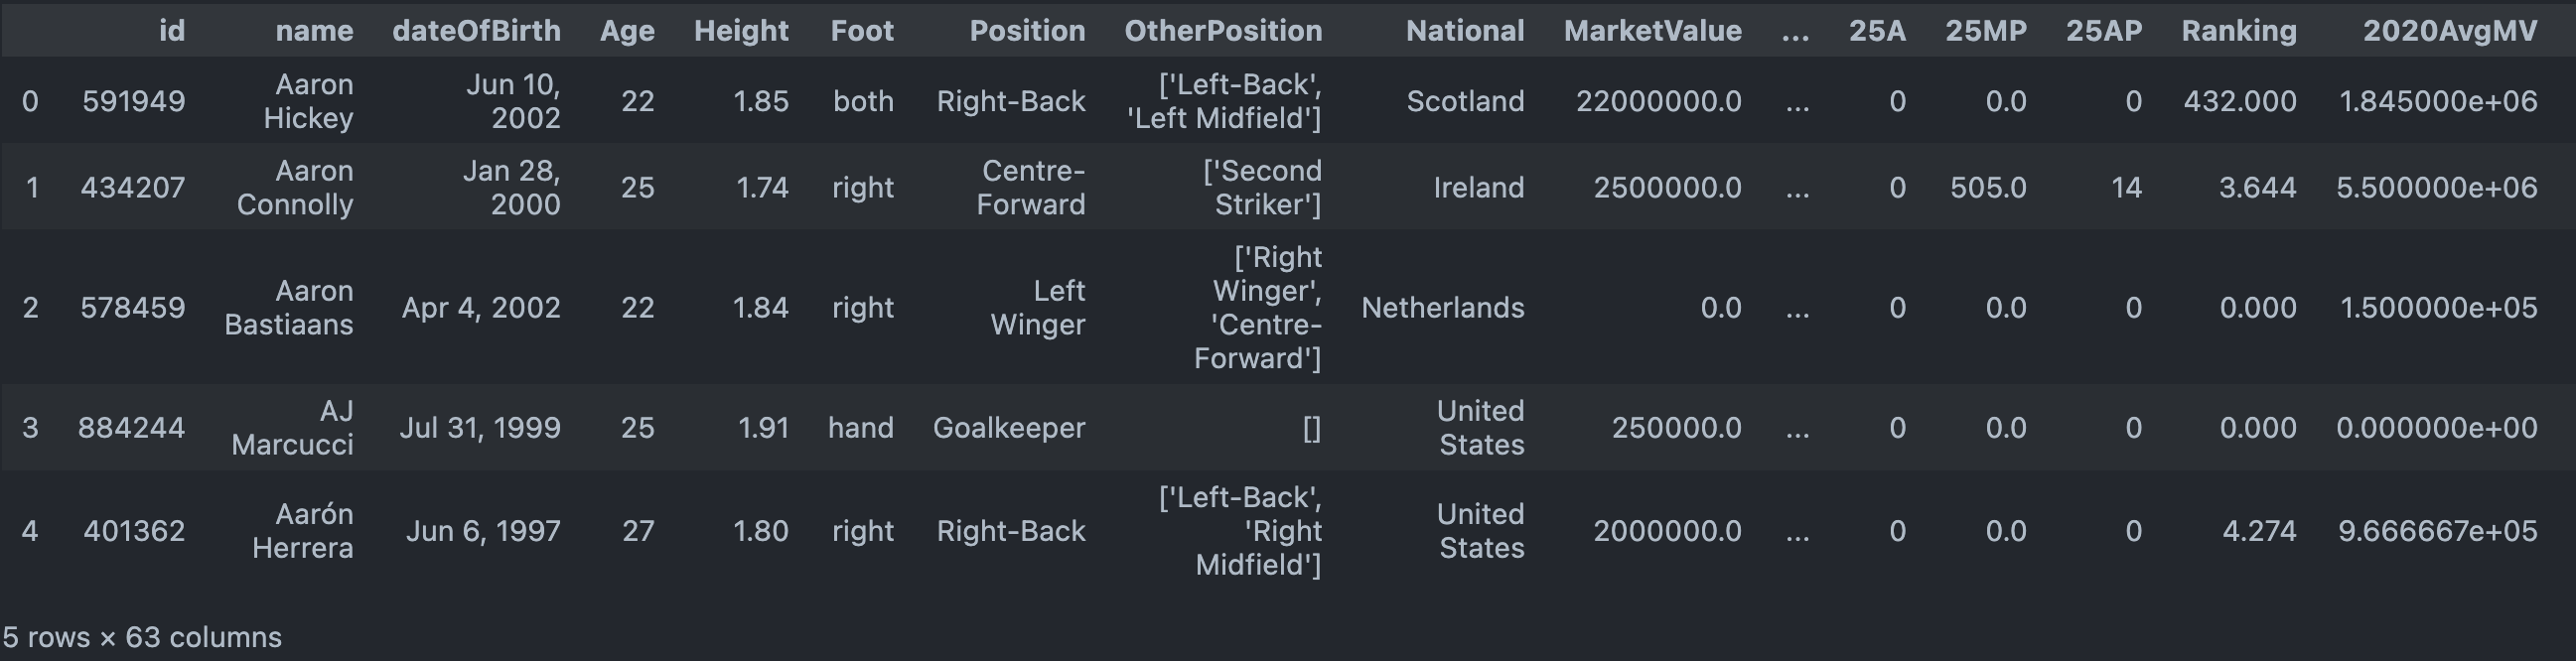This screenshot has height=661, width=2576.
Task: Click the 505.0 value in 25MP column
Action: pyautogui.click(x=1987, y=187)
